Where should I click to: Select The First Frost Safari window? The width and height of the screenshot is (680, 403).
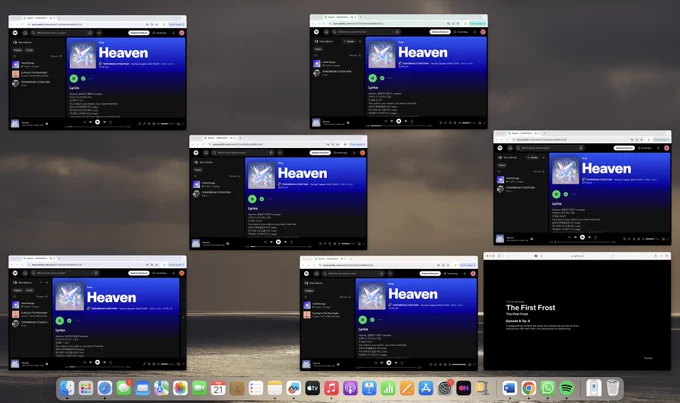click(577, 311)
